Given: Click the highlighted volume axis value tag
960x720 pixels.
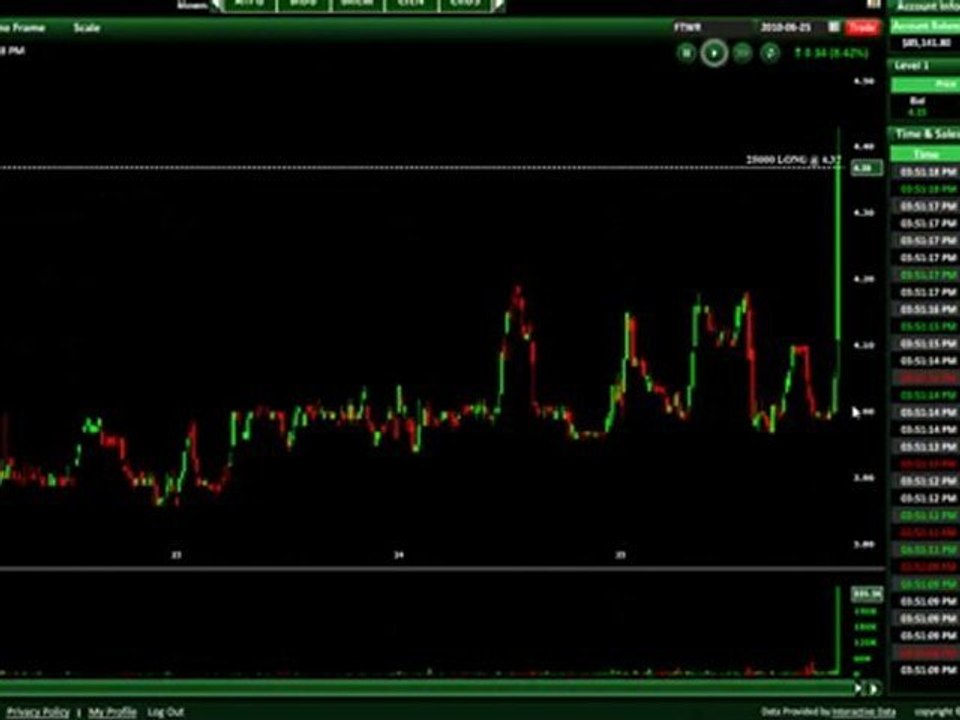Looking at the screenshot, I should 867,594.
